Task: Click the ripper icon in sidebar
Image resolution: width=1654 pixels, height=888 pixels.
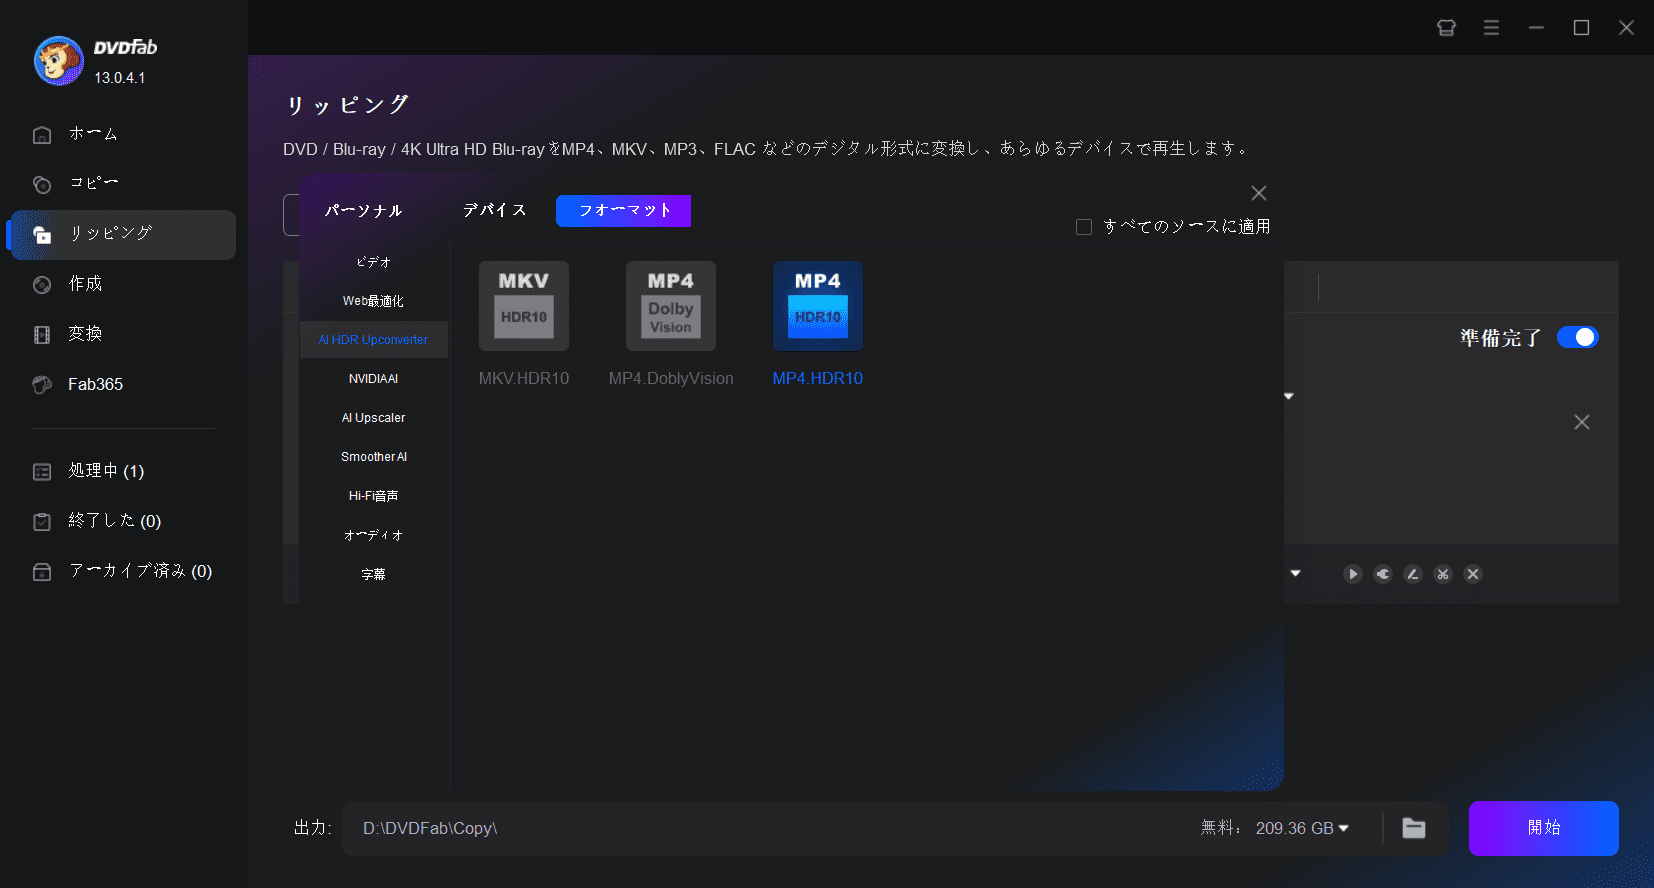Action: (x=42, y=235)
